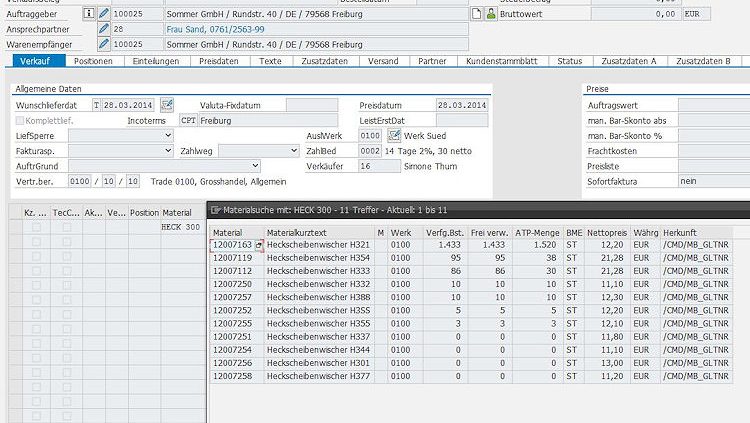This screenshot has width=750, height=423.
Task: Click ZahlBed field 0002
Action: (x=370, y=151)
